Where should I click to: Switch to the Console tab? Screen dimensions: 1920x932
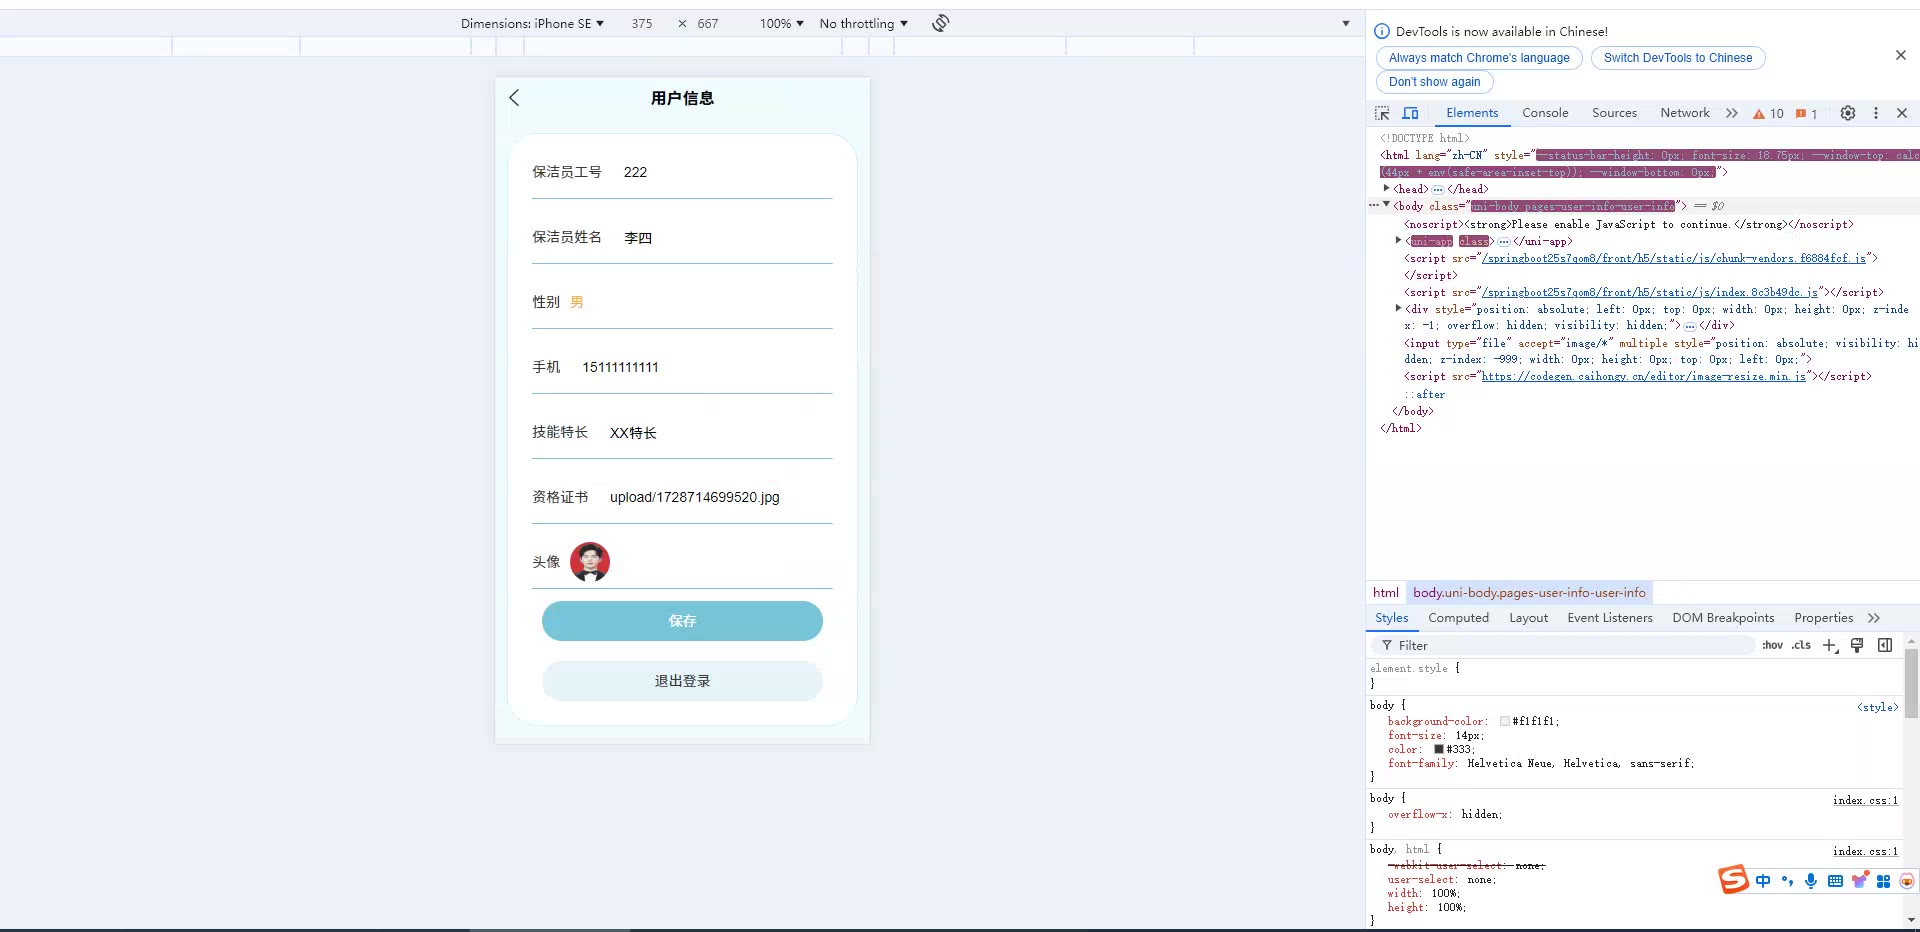1545,113
